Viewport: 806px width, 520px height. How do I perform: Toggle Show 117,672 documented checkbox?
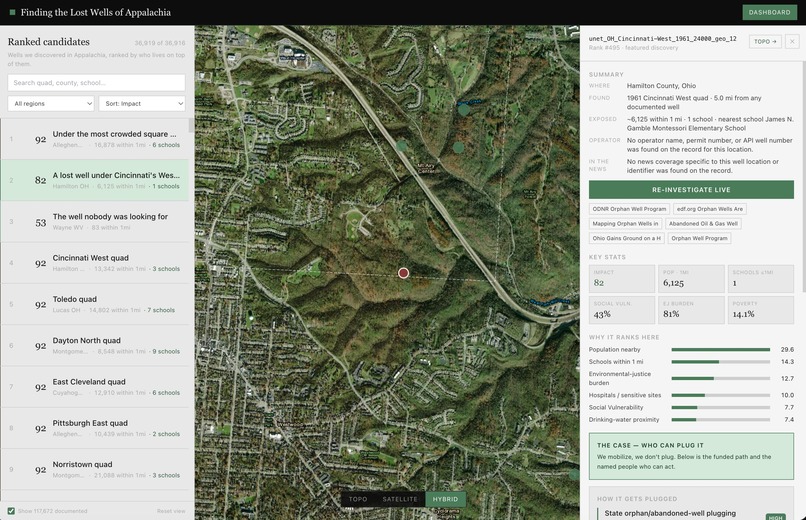click(11, 511)
